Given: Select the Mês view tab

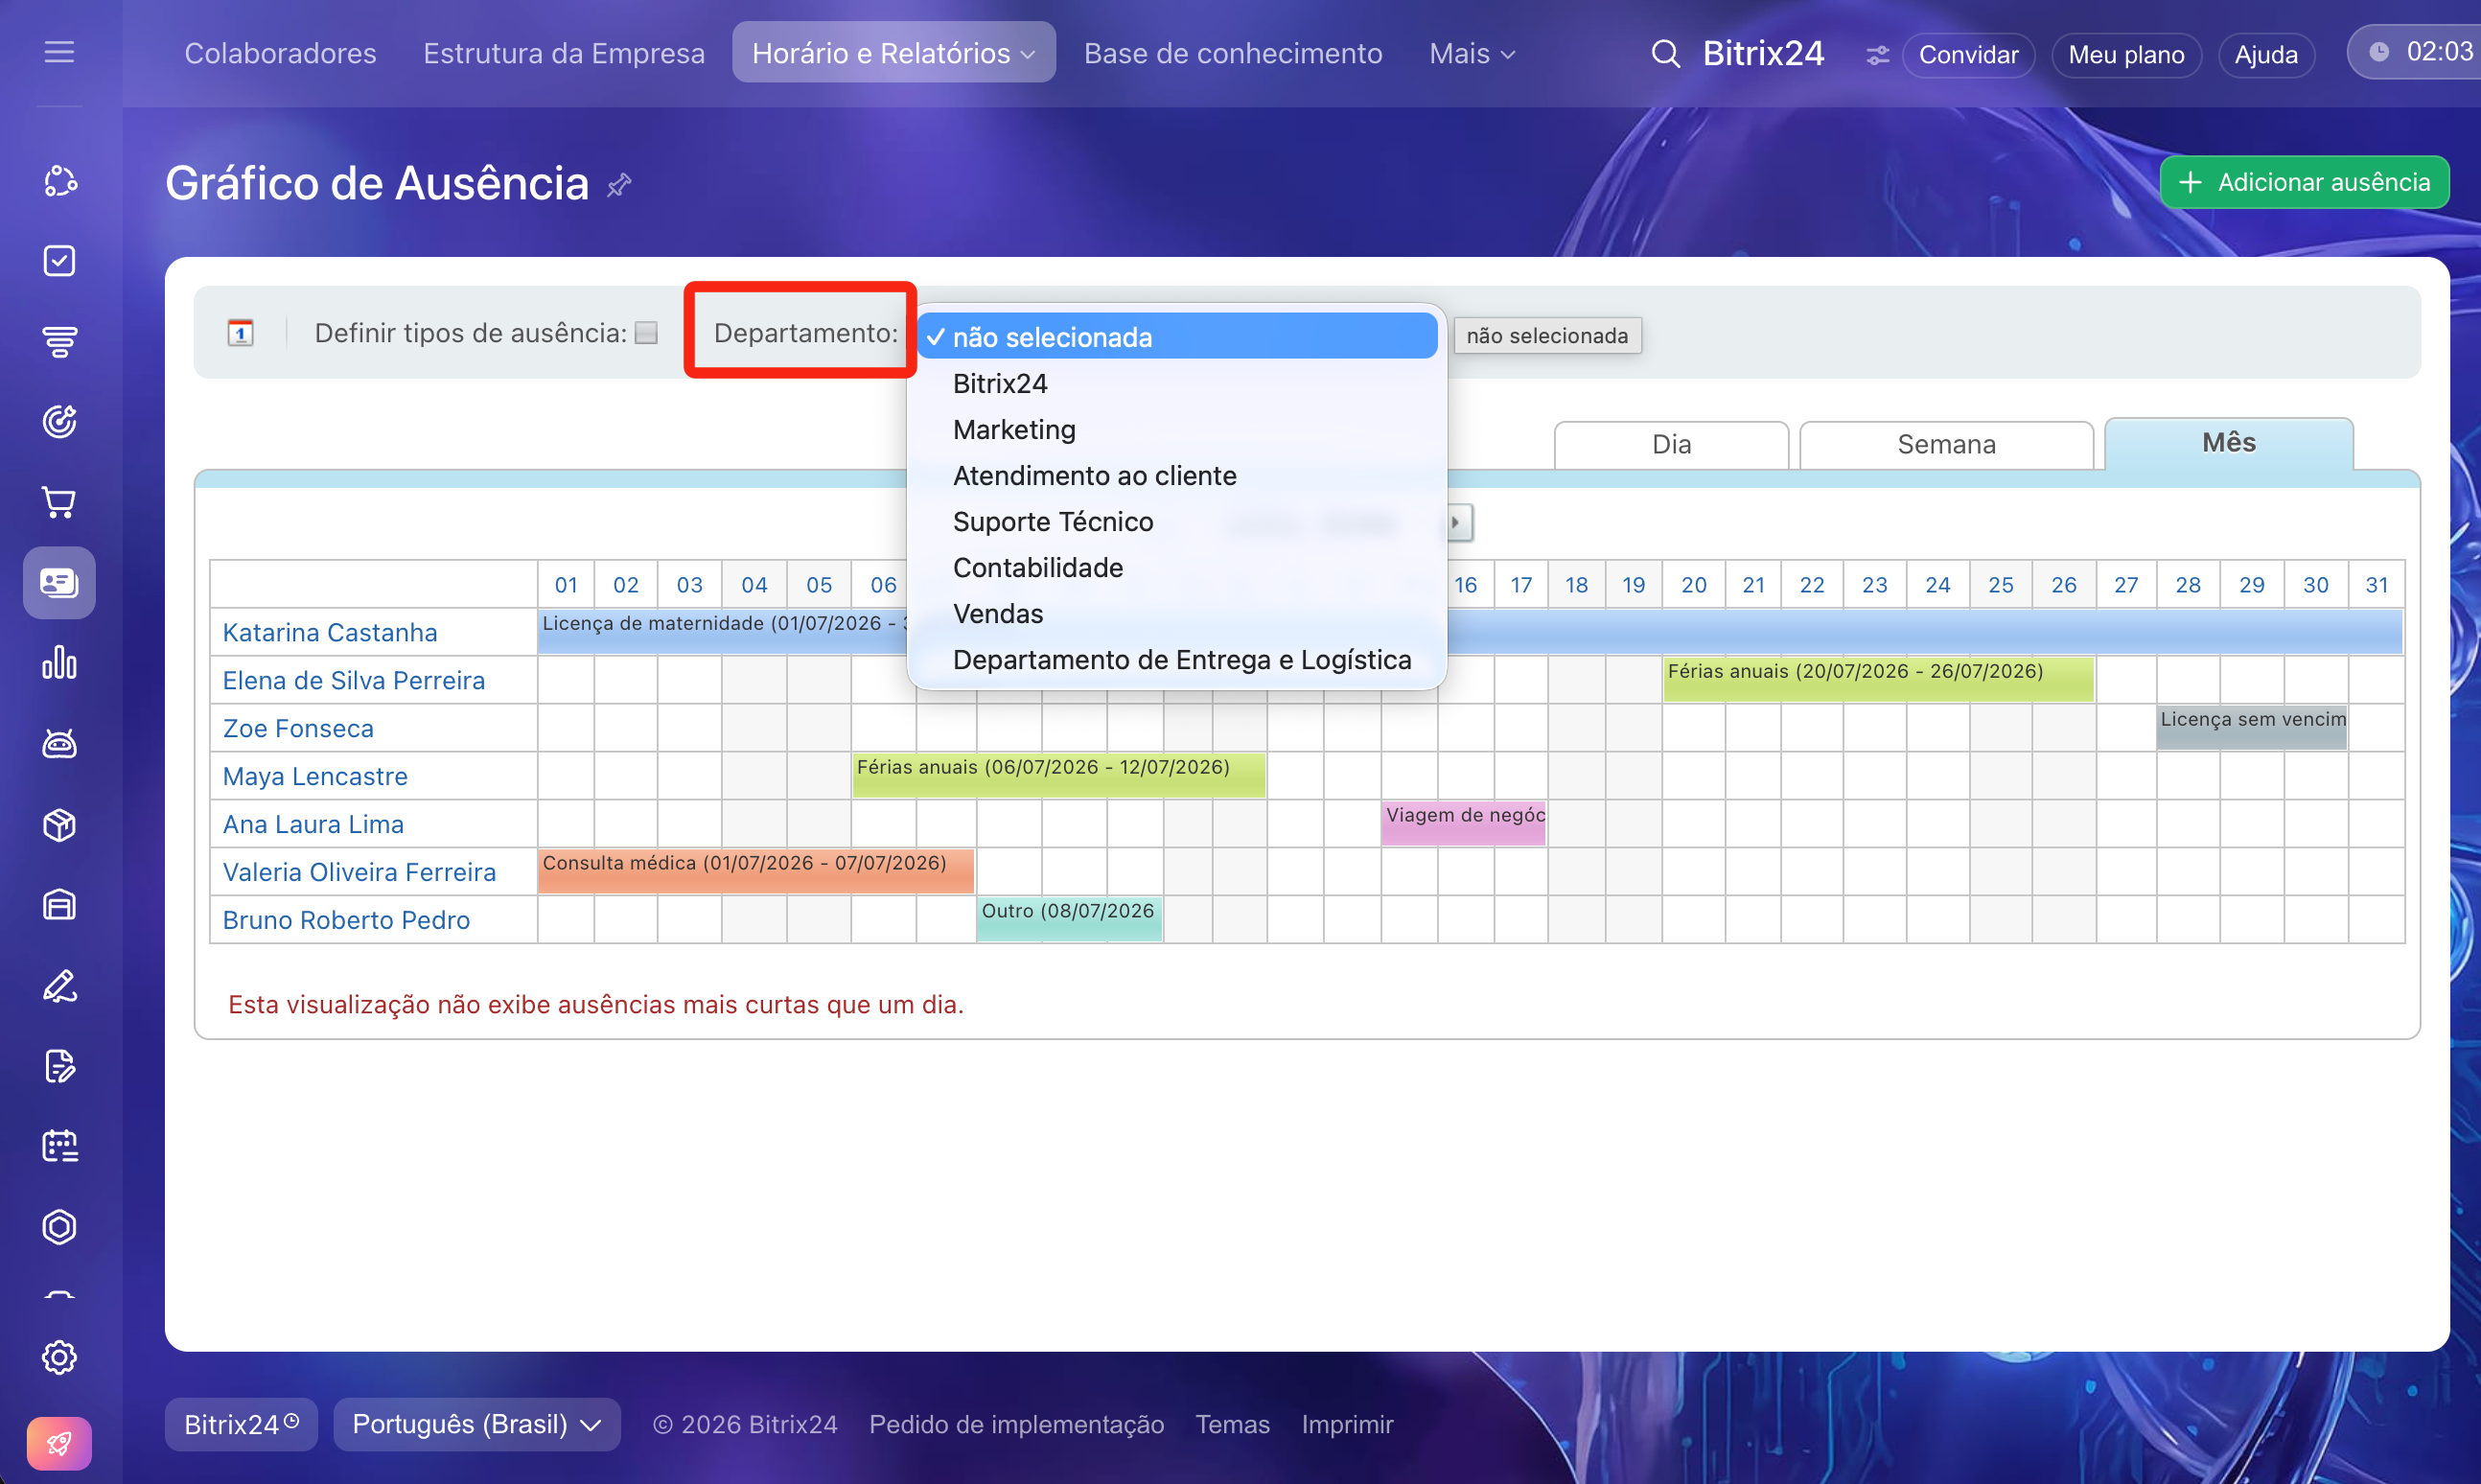Looking at the screenshot, I should tap(2229, 443).
